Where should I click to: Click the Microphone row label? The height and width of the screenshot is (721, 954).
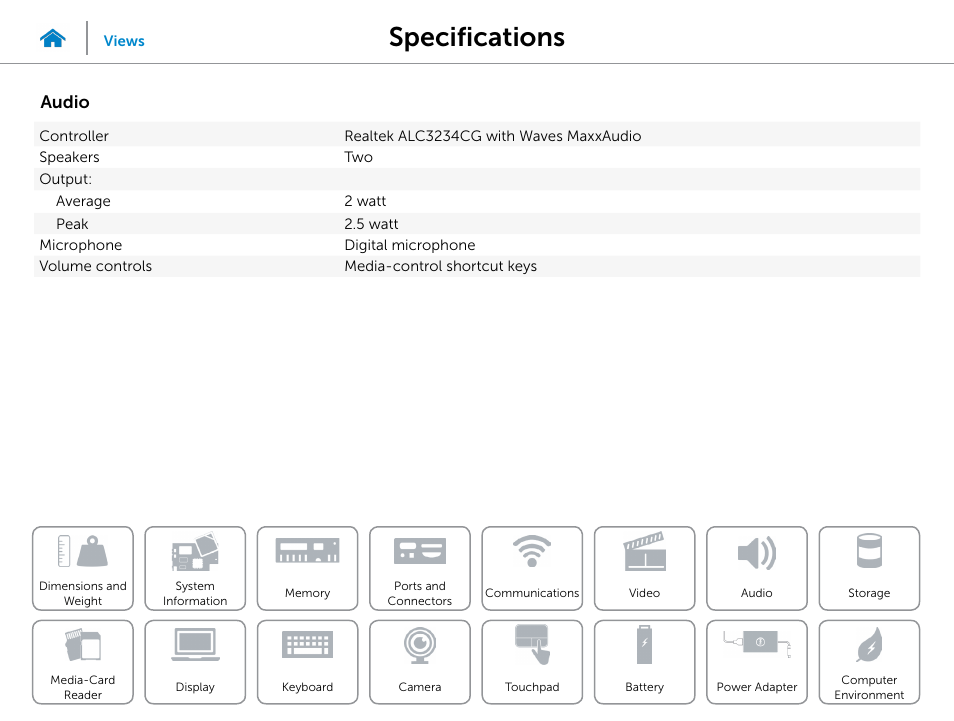point(81,245)
